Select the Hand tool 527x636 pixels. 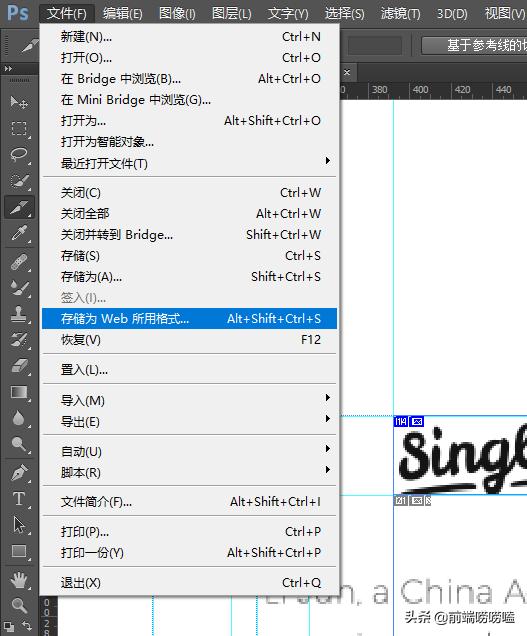(19, 580)
